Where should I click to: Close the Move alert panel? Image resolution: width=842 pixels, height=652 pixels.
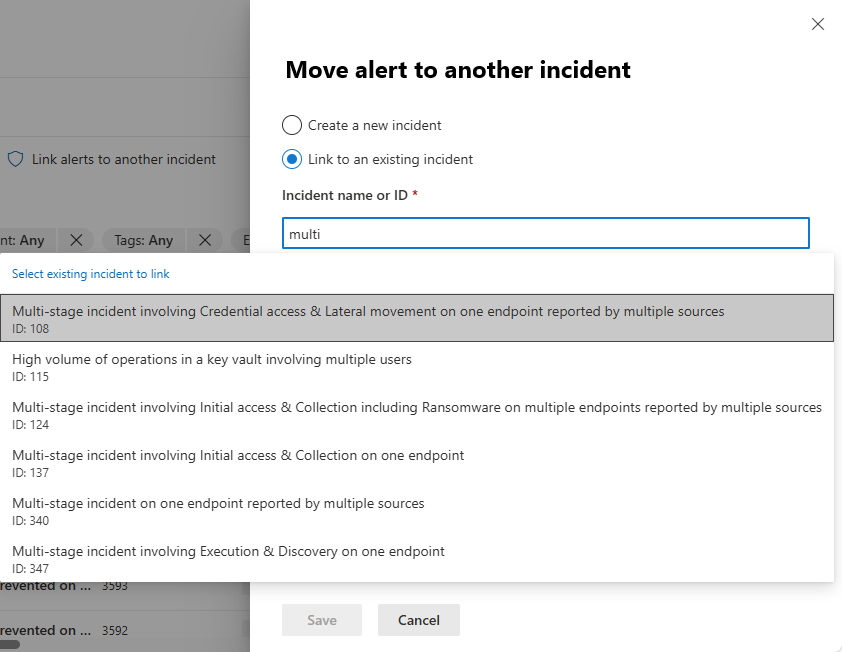(818, 24)
